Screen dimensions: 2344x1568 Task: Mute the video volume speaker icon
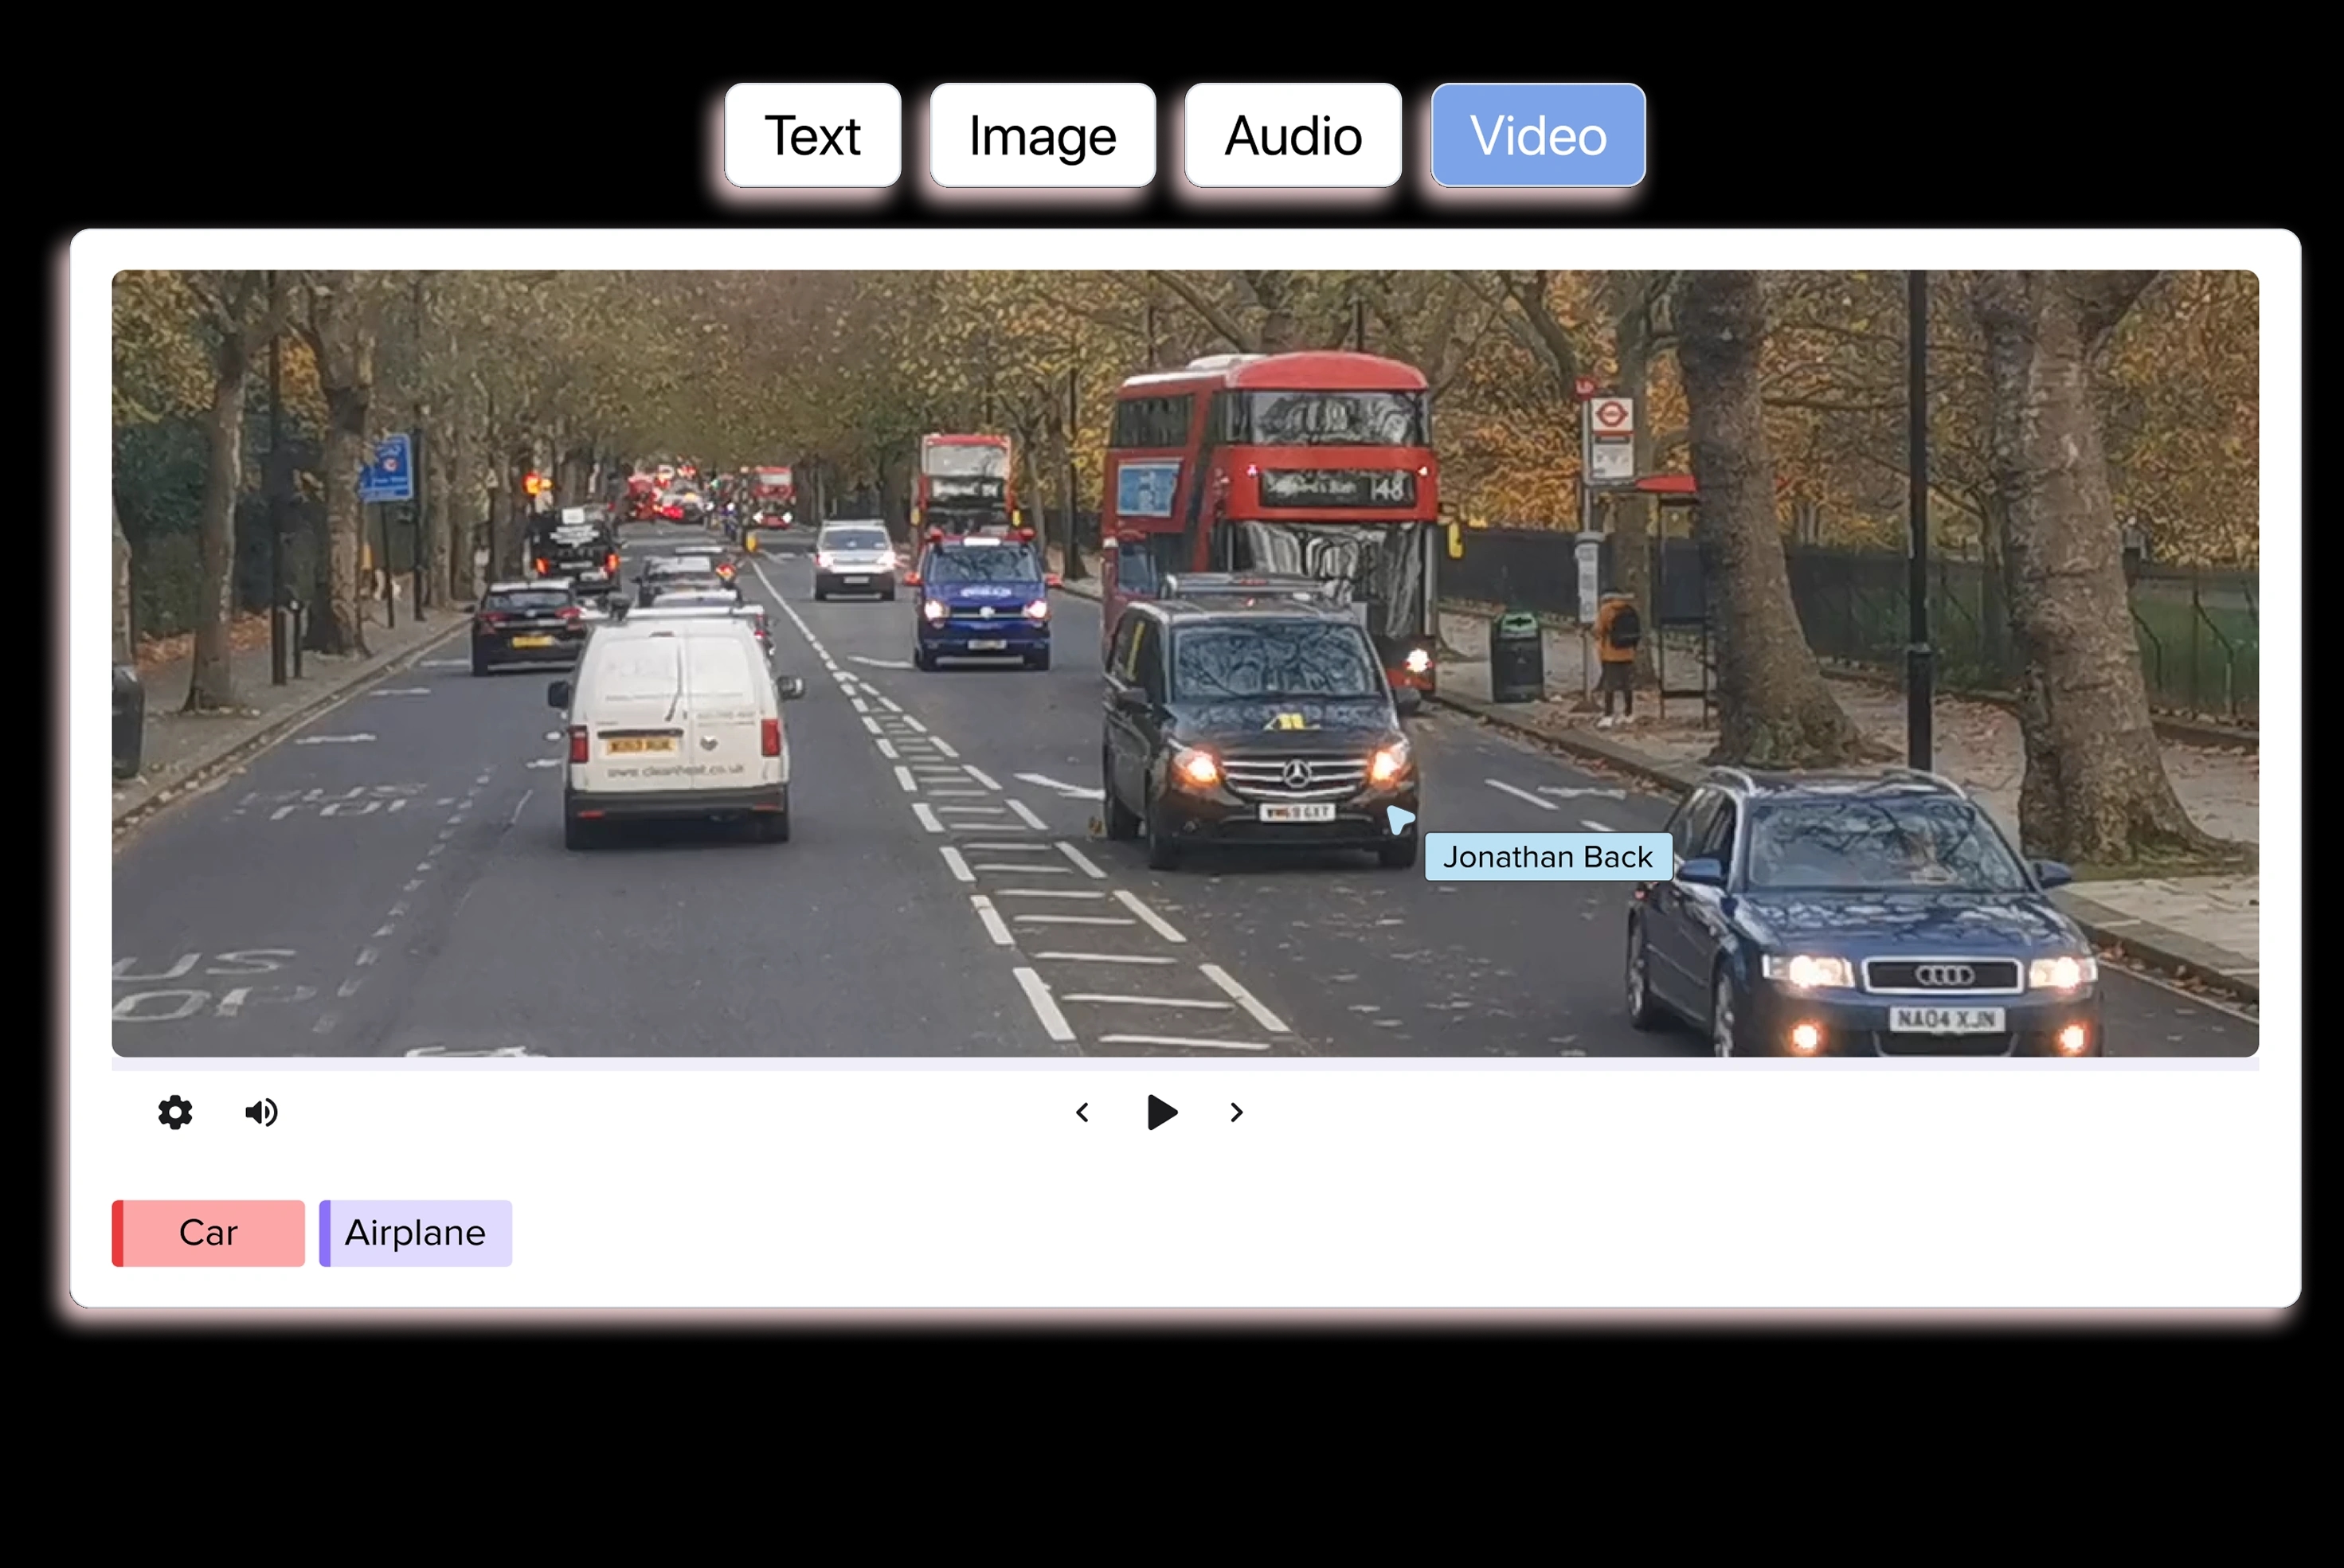tap(261, 1112)
